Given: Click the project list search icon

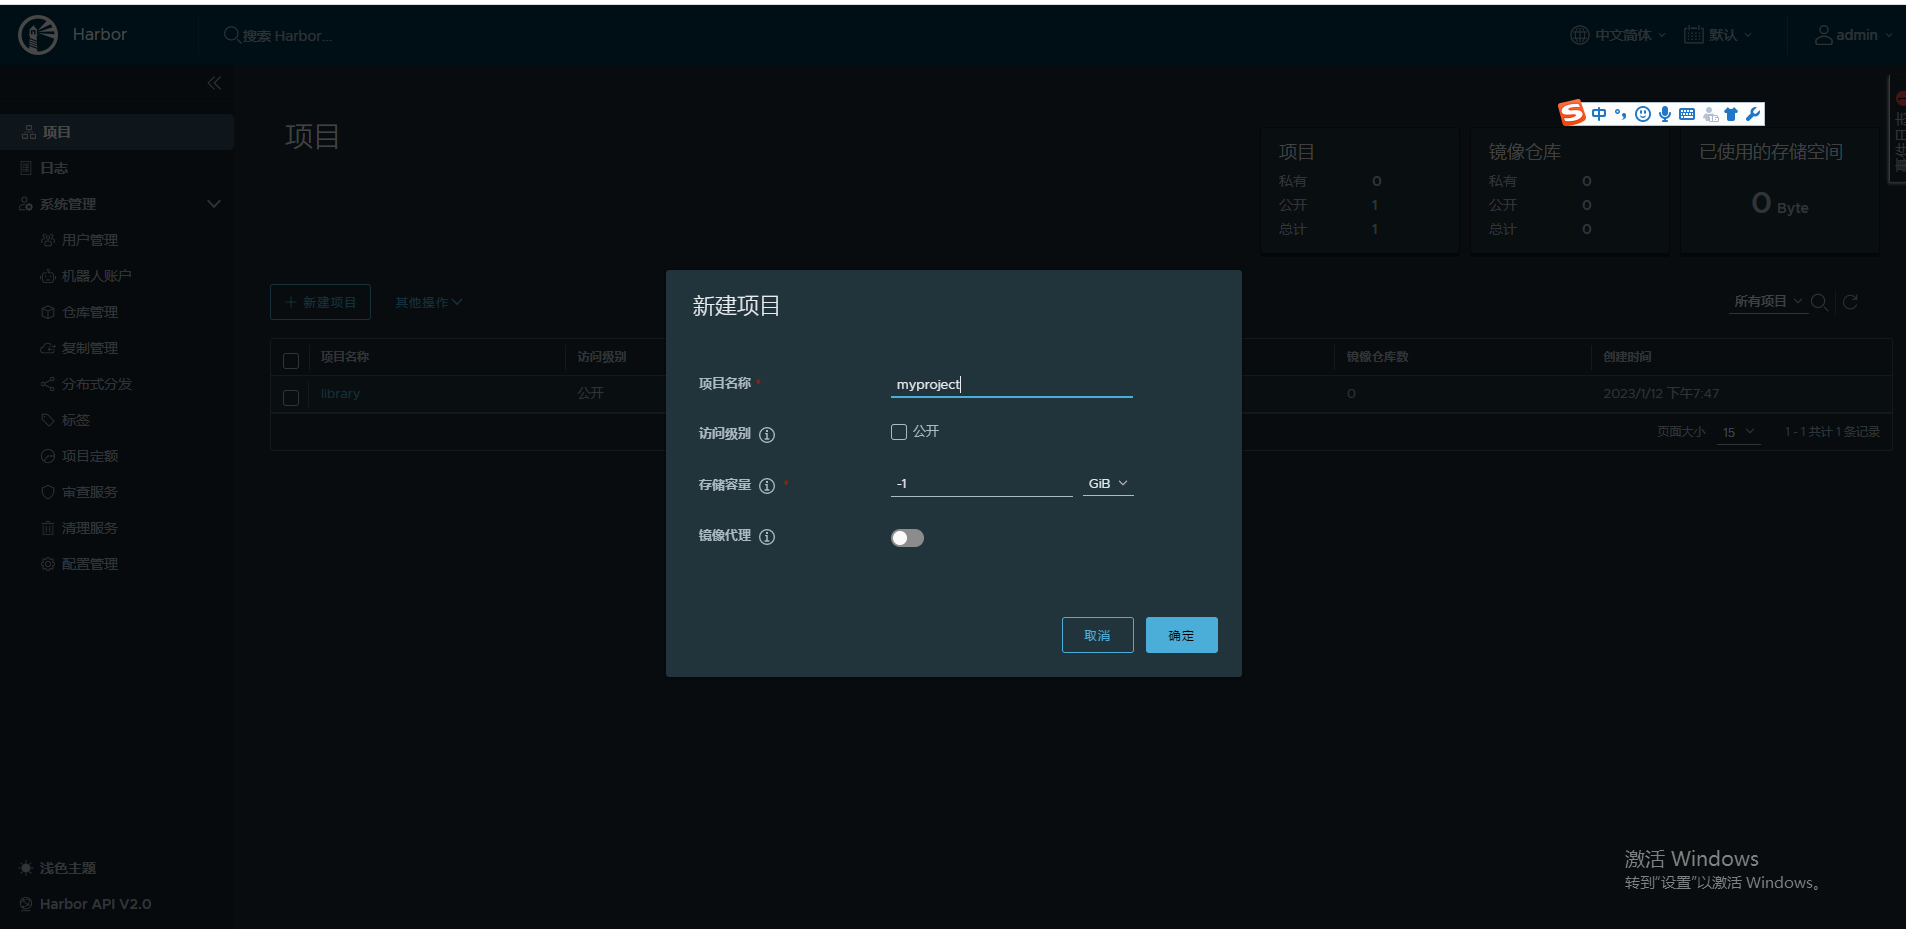Looking at the screenshot, I should click(x=1819, y=302).
